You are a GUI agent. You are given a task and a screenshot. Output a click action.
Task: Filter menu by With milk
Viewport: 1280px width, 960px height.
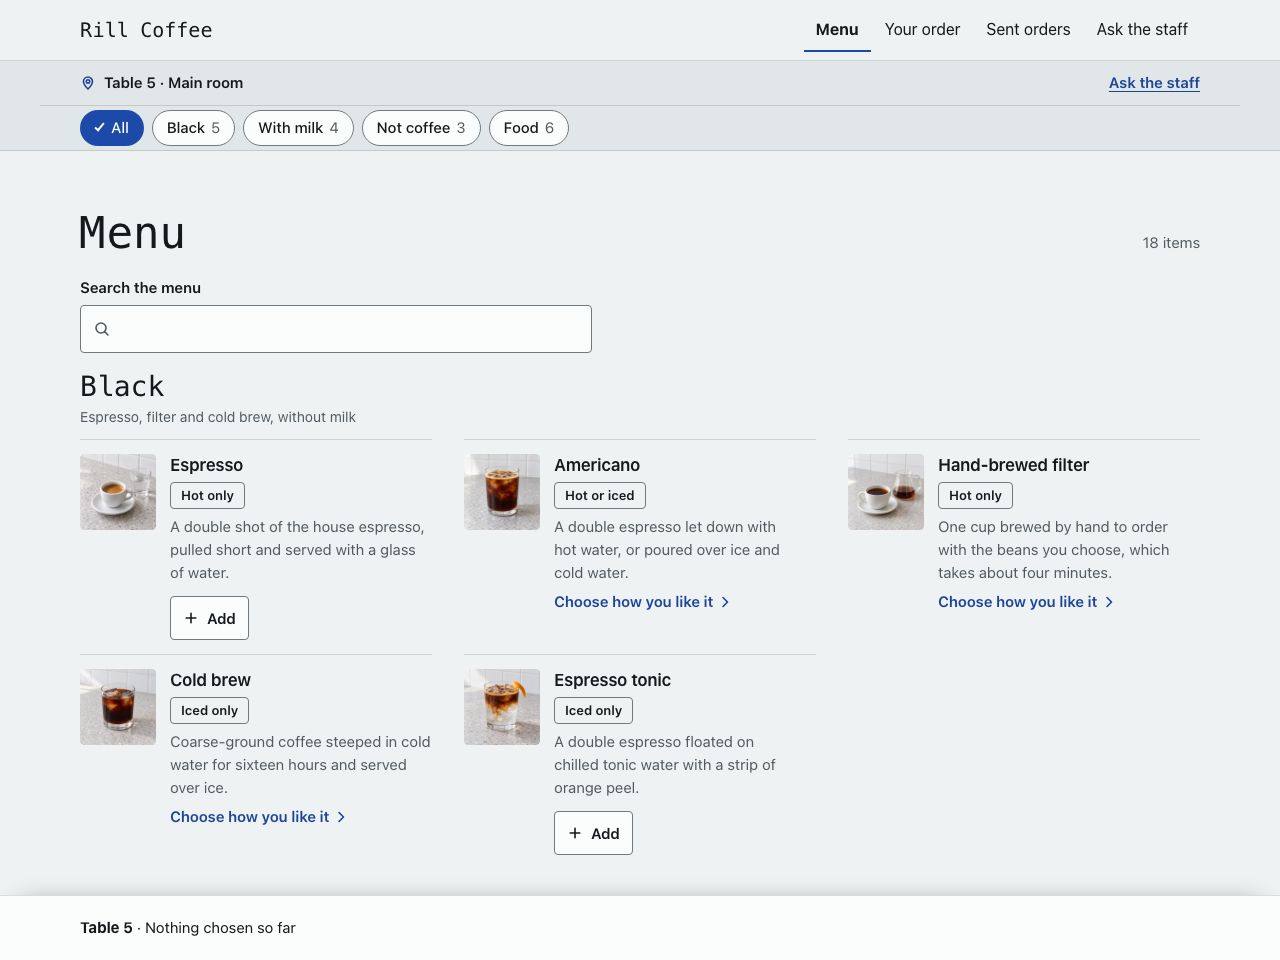tap(298, 128)
